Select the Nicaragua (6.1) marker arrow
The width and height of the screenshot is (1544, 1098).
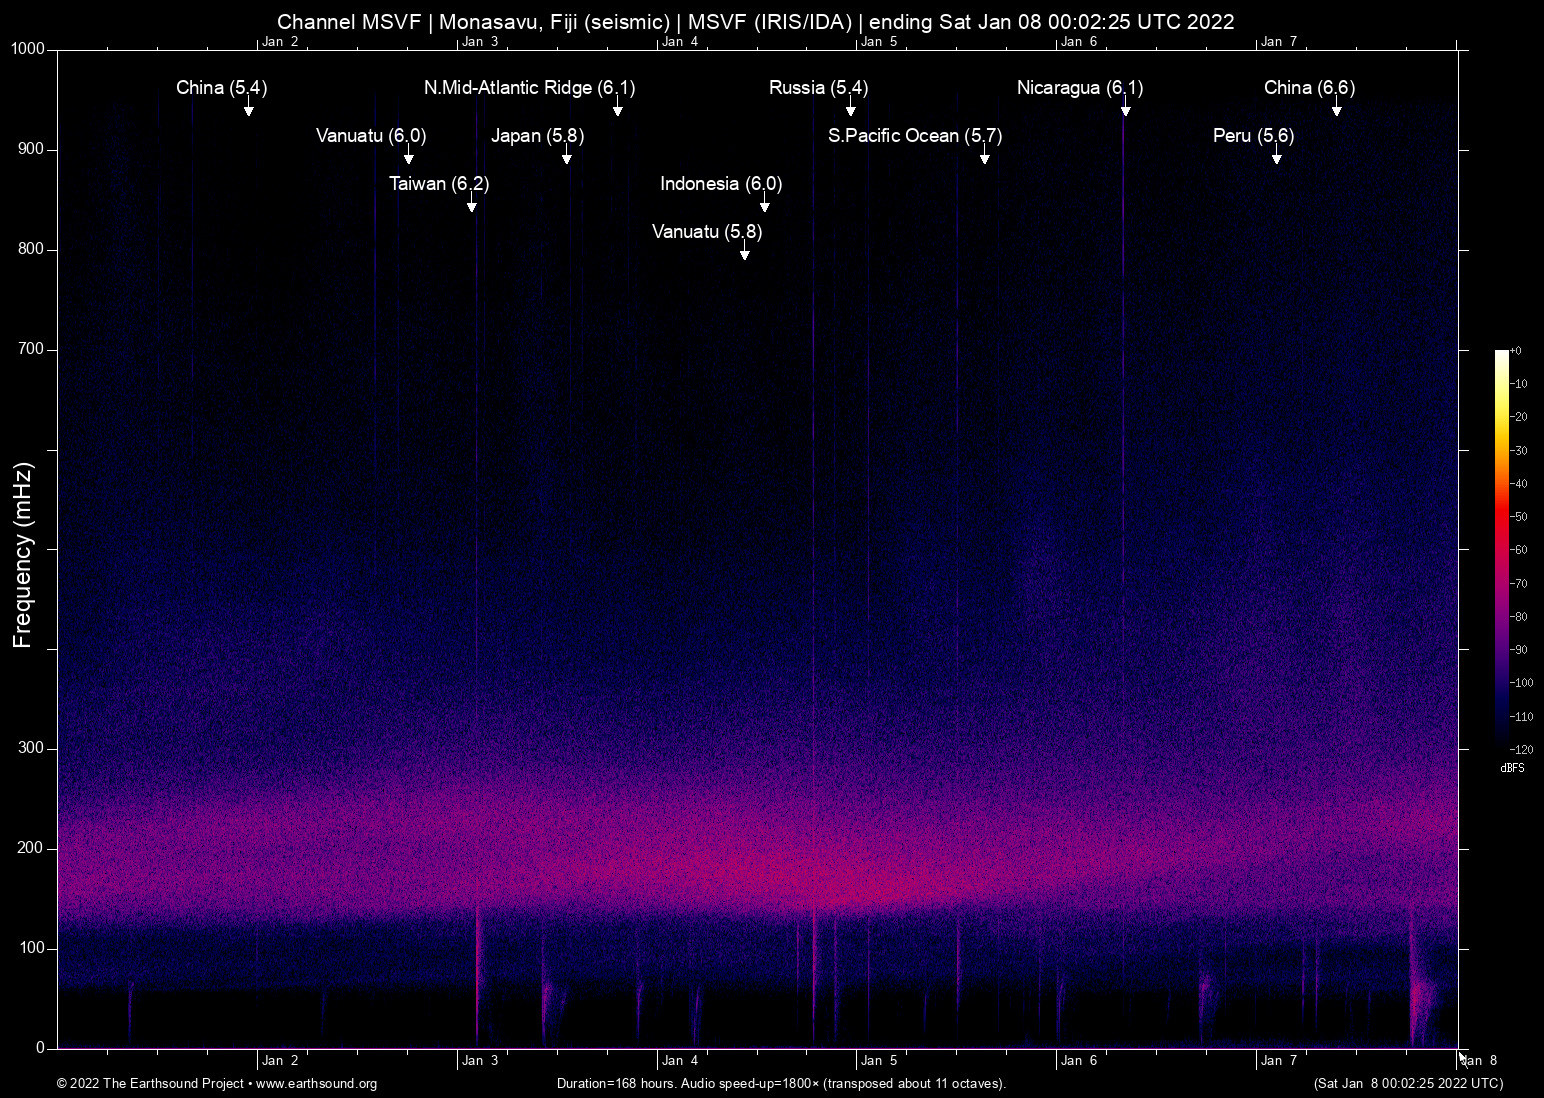[x=1124, y=110]
